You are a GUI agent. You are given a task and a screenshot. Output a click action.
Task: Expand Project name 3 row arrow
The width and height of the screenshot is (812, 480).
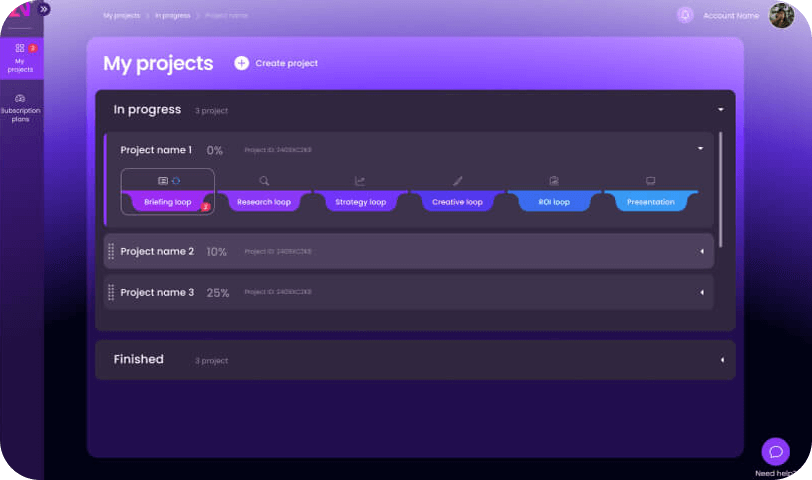(702, 293)
